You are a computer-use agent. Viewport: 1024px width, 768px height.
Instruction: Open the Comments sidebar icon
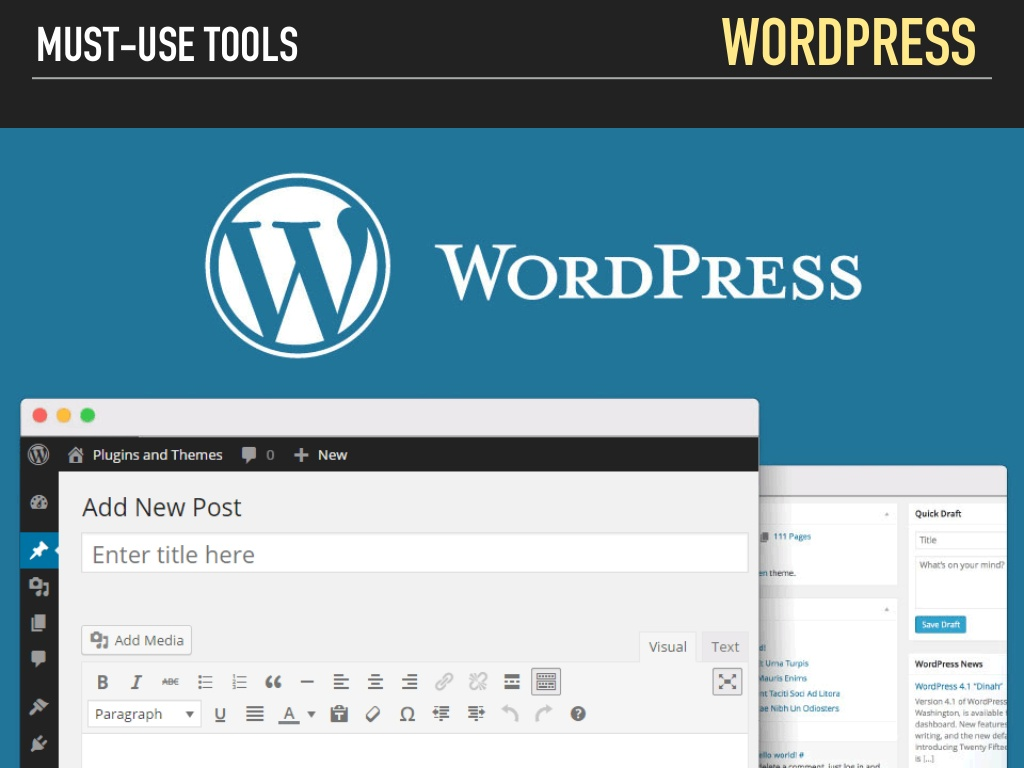[x=39, y=658]
